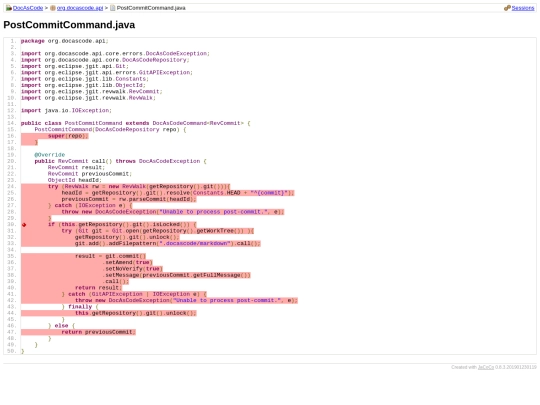540x405 pixels.
Task: Click '} catch (IOException e) {' line
Action: click(90, 205)
